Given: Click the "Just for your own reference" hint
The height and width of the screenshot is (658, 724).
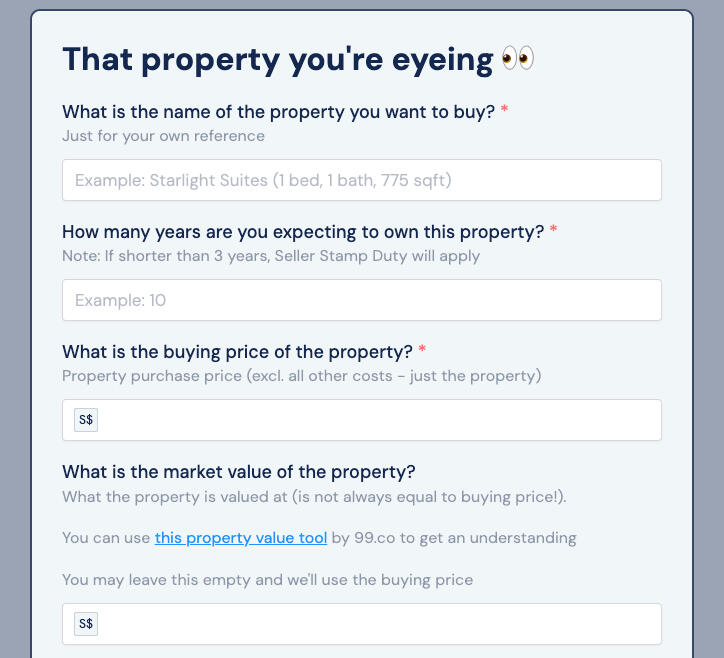Looking at the screenshot, I should (163, 136).
